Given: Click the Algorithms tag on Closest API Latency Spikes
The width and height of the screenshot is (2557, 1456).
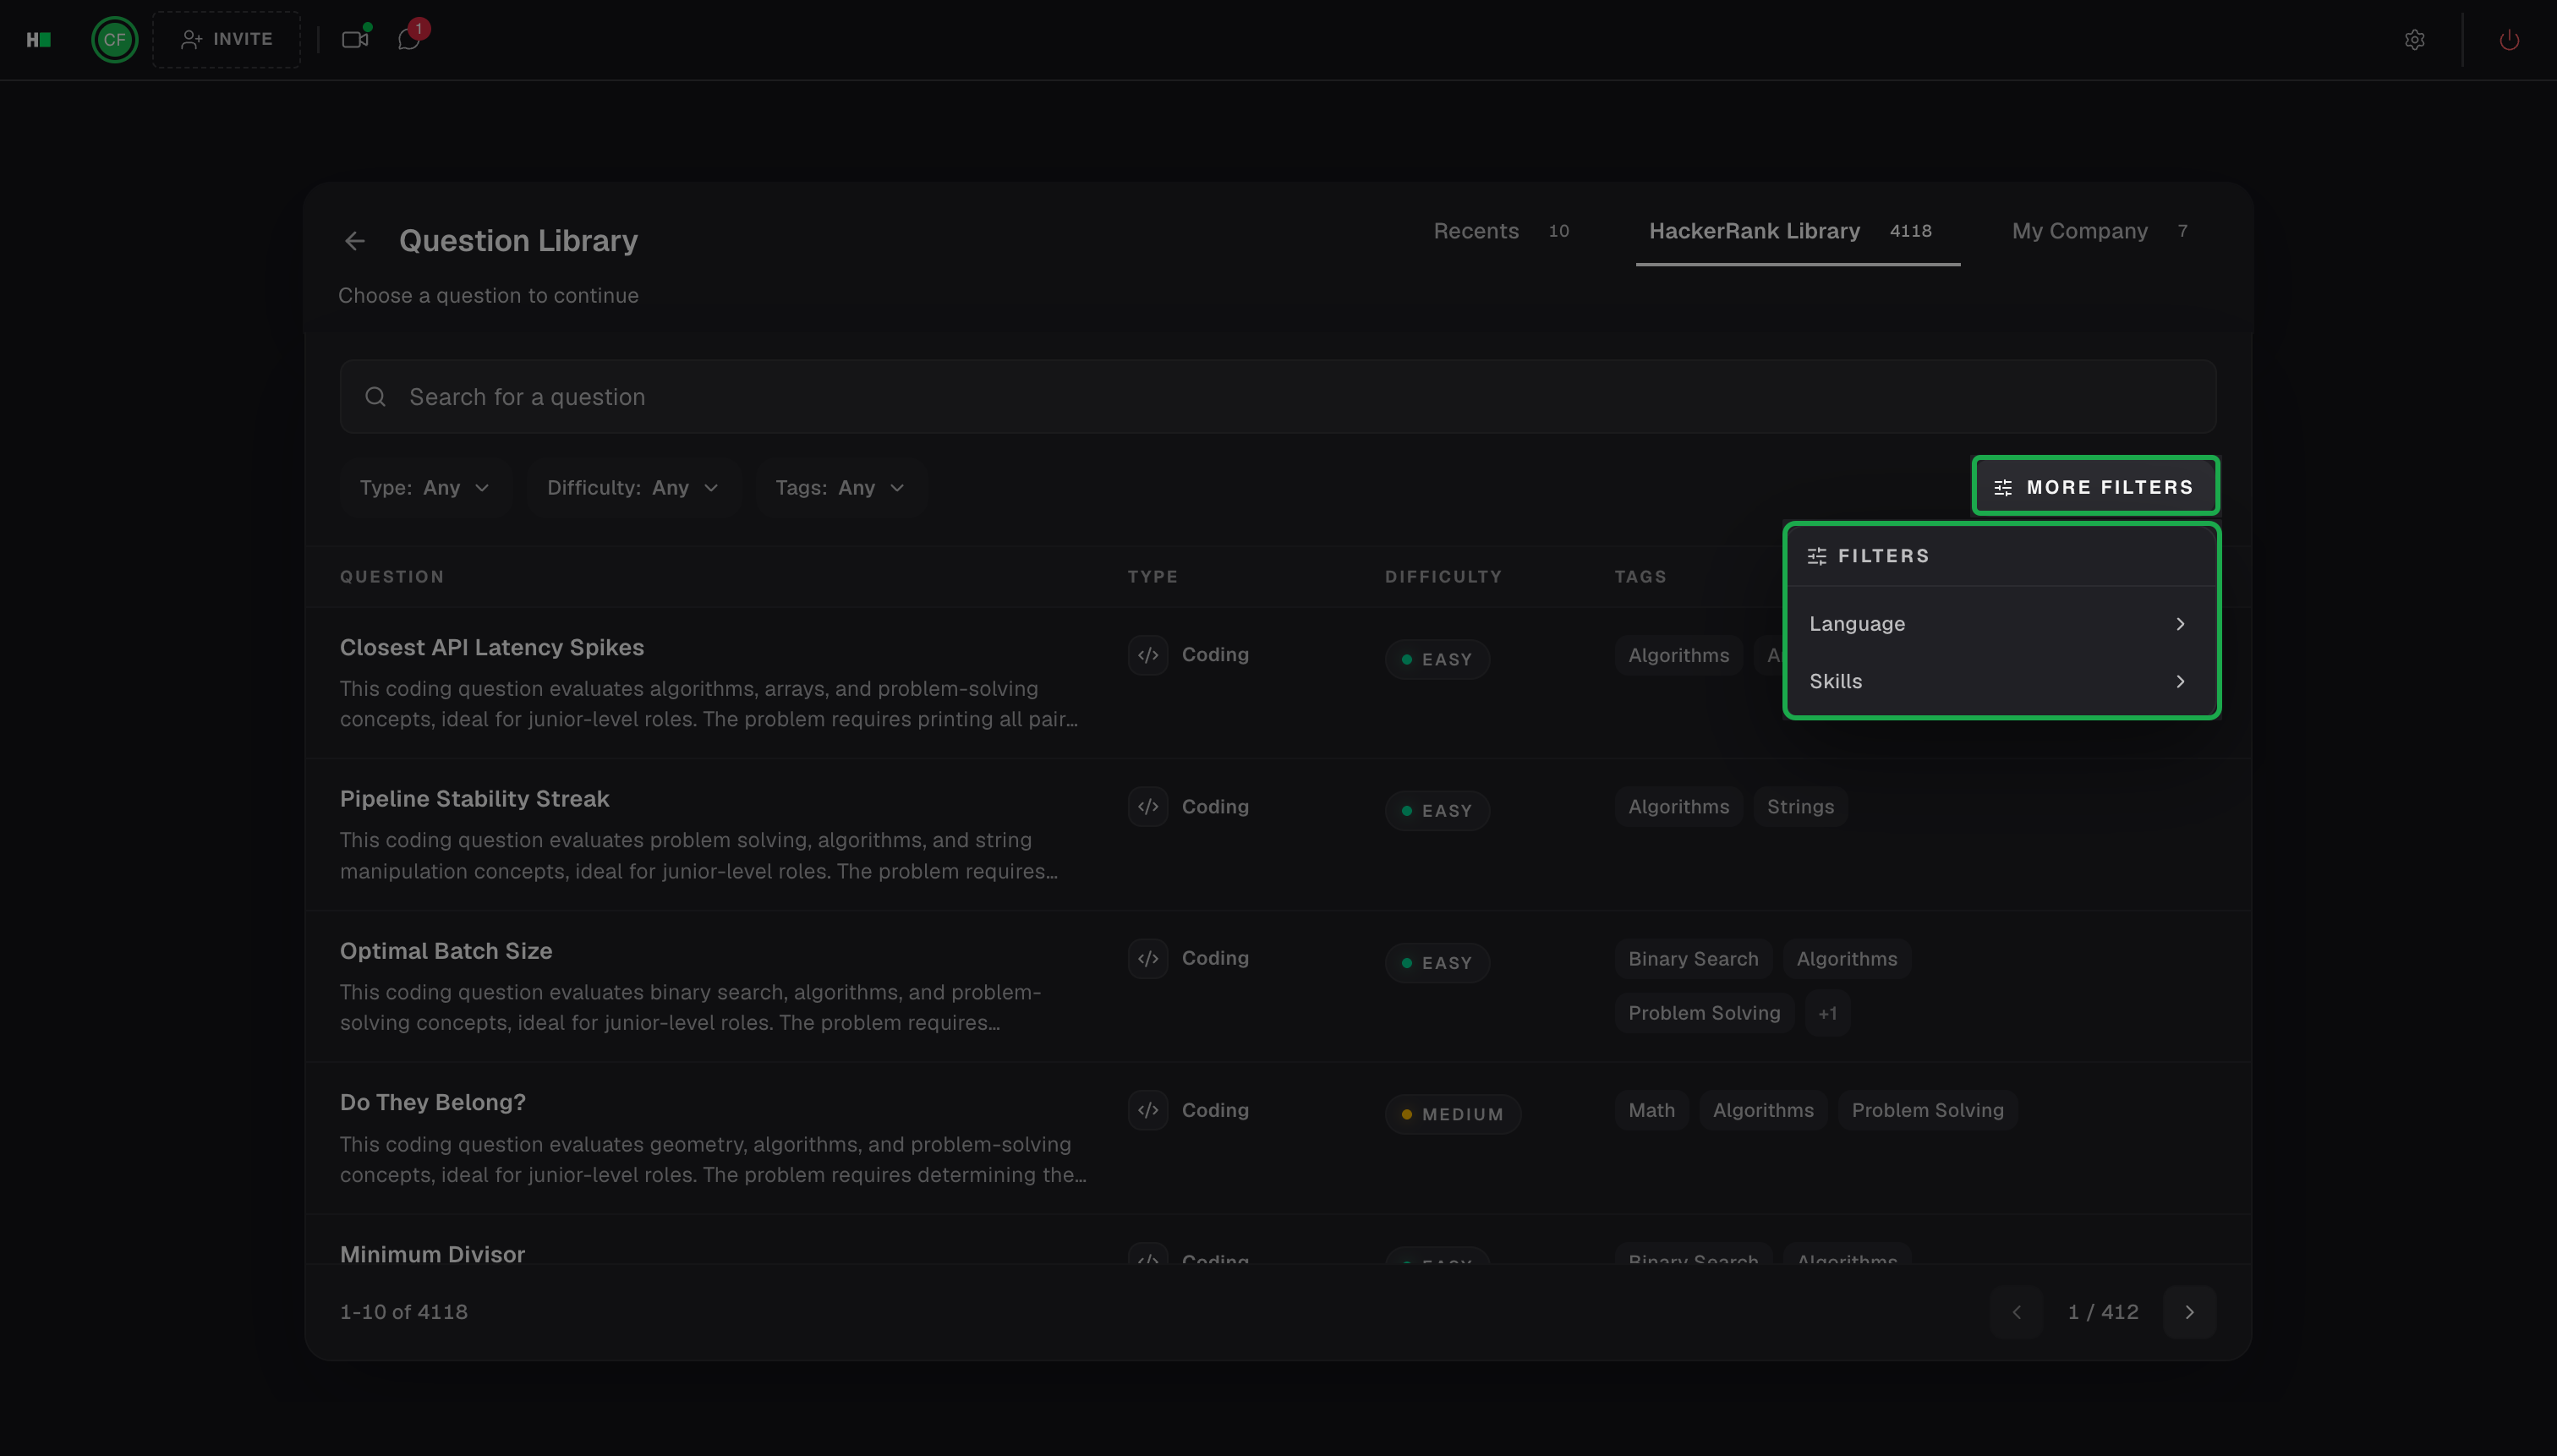Looking at the screenshot, I should pos(1678,656).
